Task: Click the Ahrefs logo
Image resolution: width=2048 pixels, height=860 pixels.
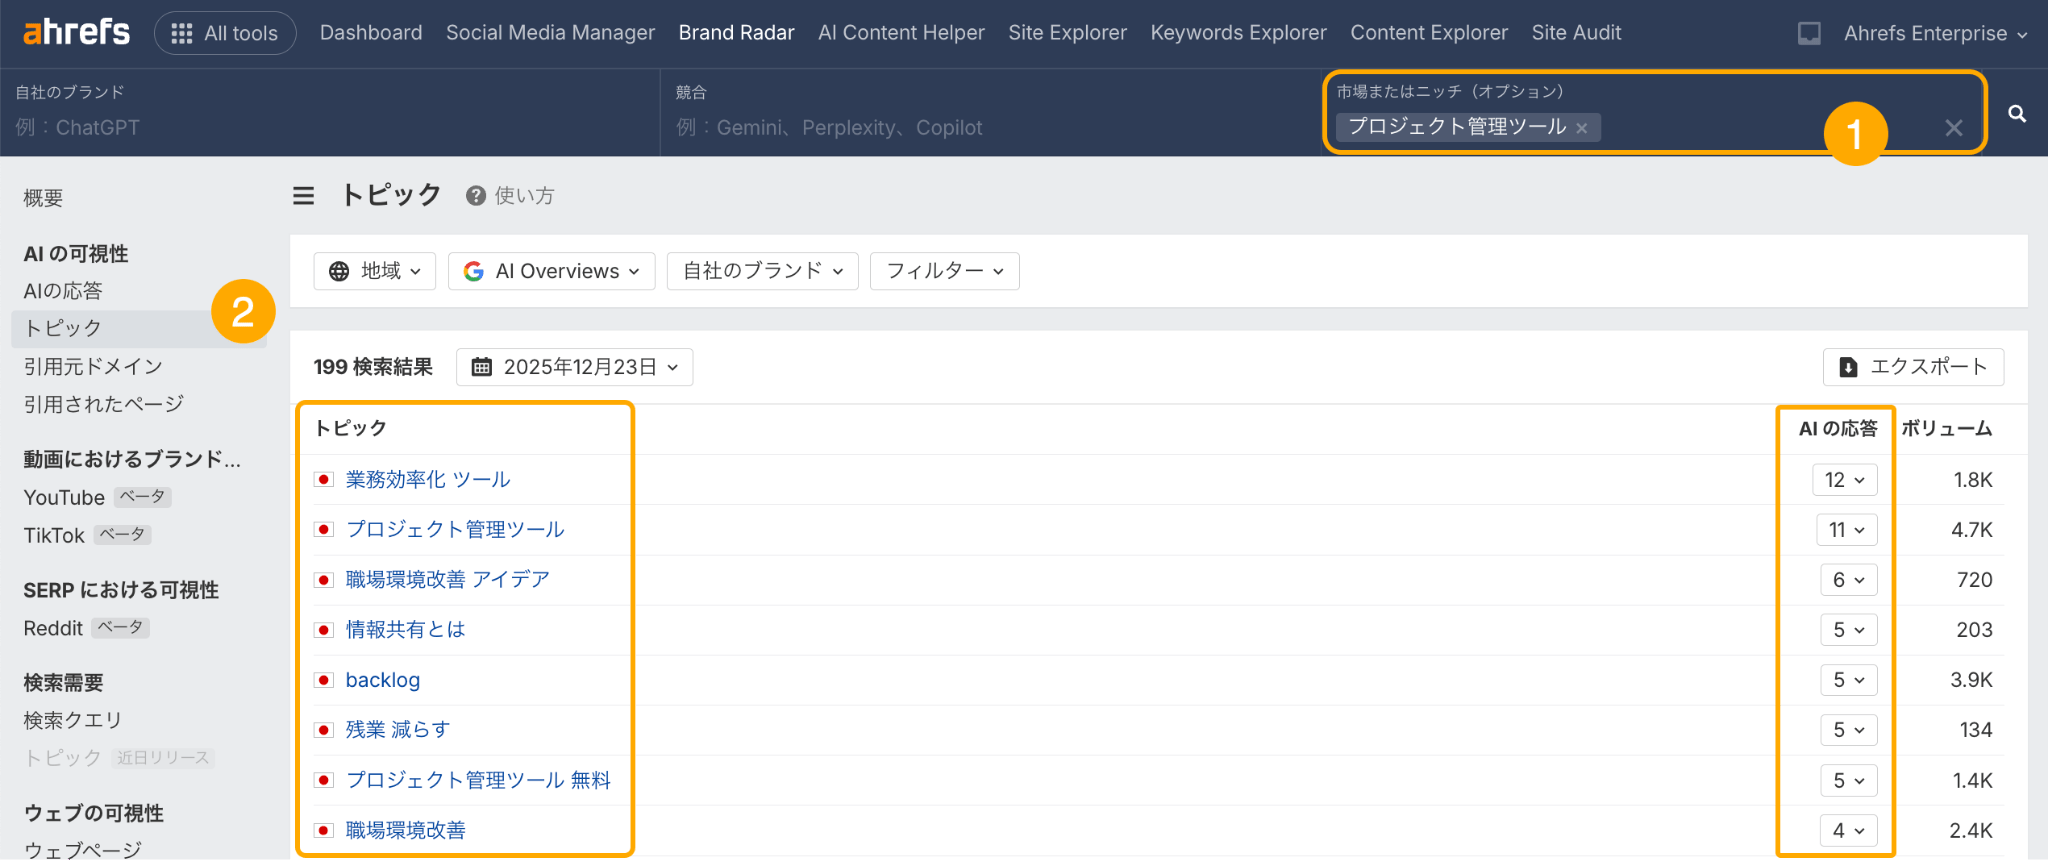Action: [76, 32]
